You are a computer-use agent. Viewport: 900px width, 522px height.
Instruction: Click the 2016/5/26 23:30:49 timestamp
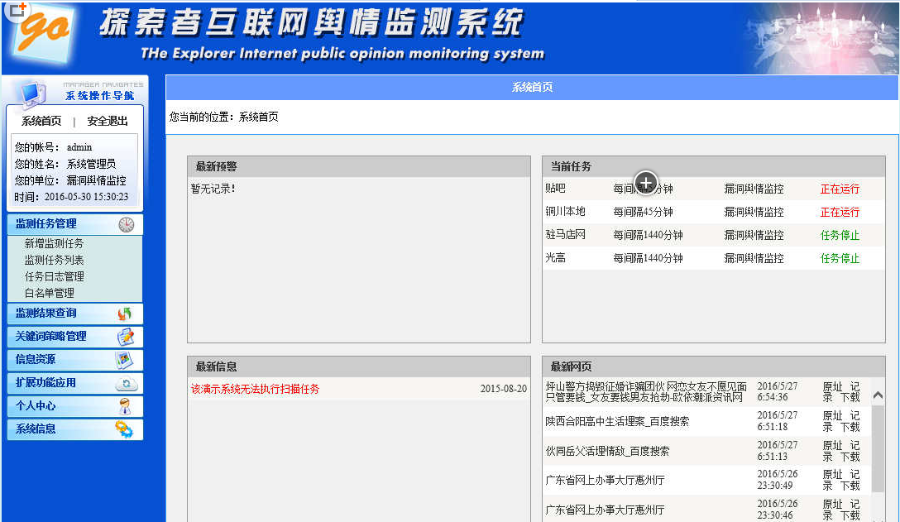point(777,480)
